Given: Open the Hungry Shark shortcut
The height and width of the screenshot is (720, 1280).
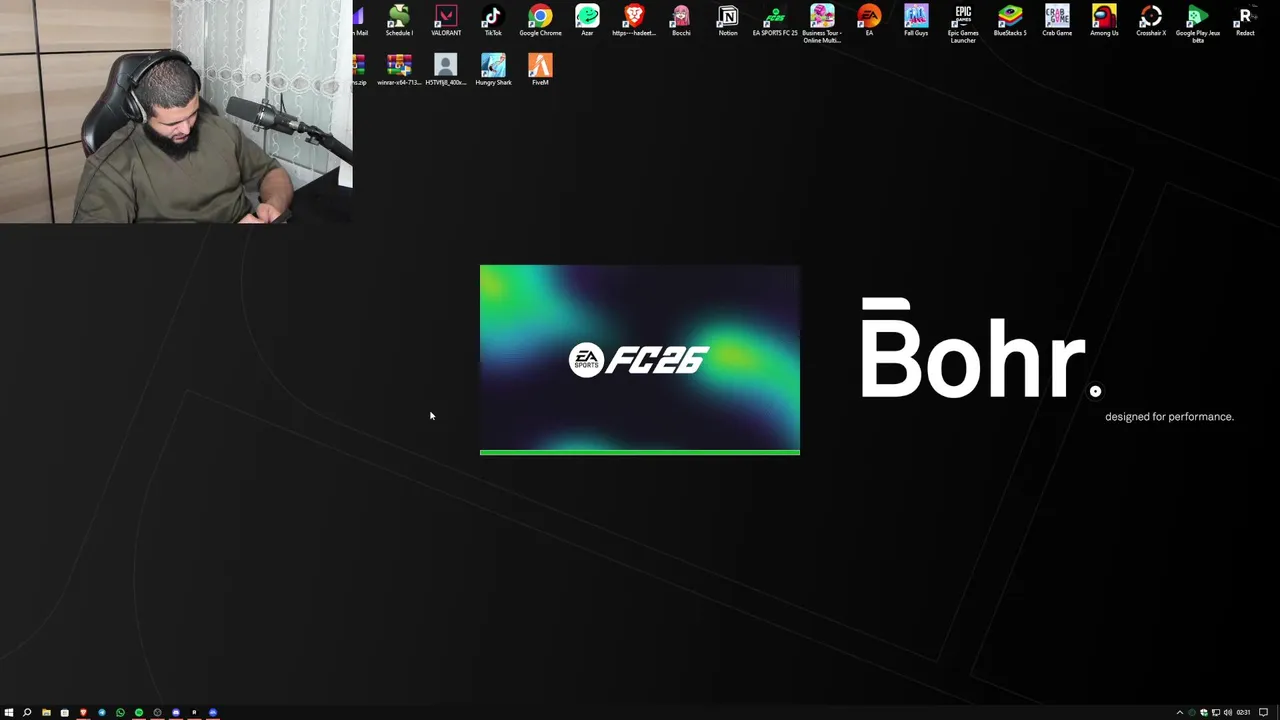Looking at the screenshot, I should (493, 70).
